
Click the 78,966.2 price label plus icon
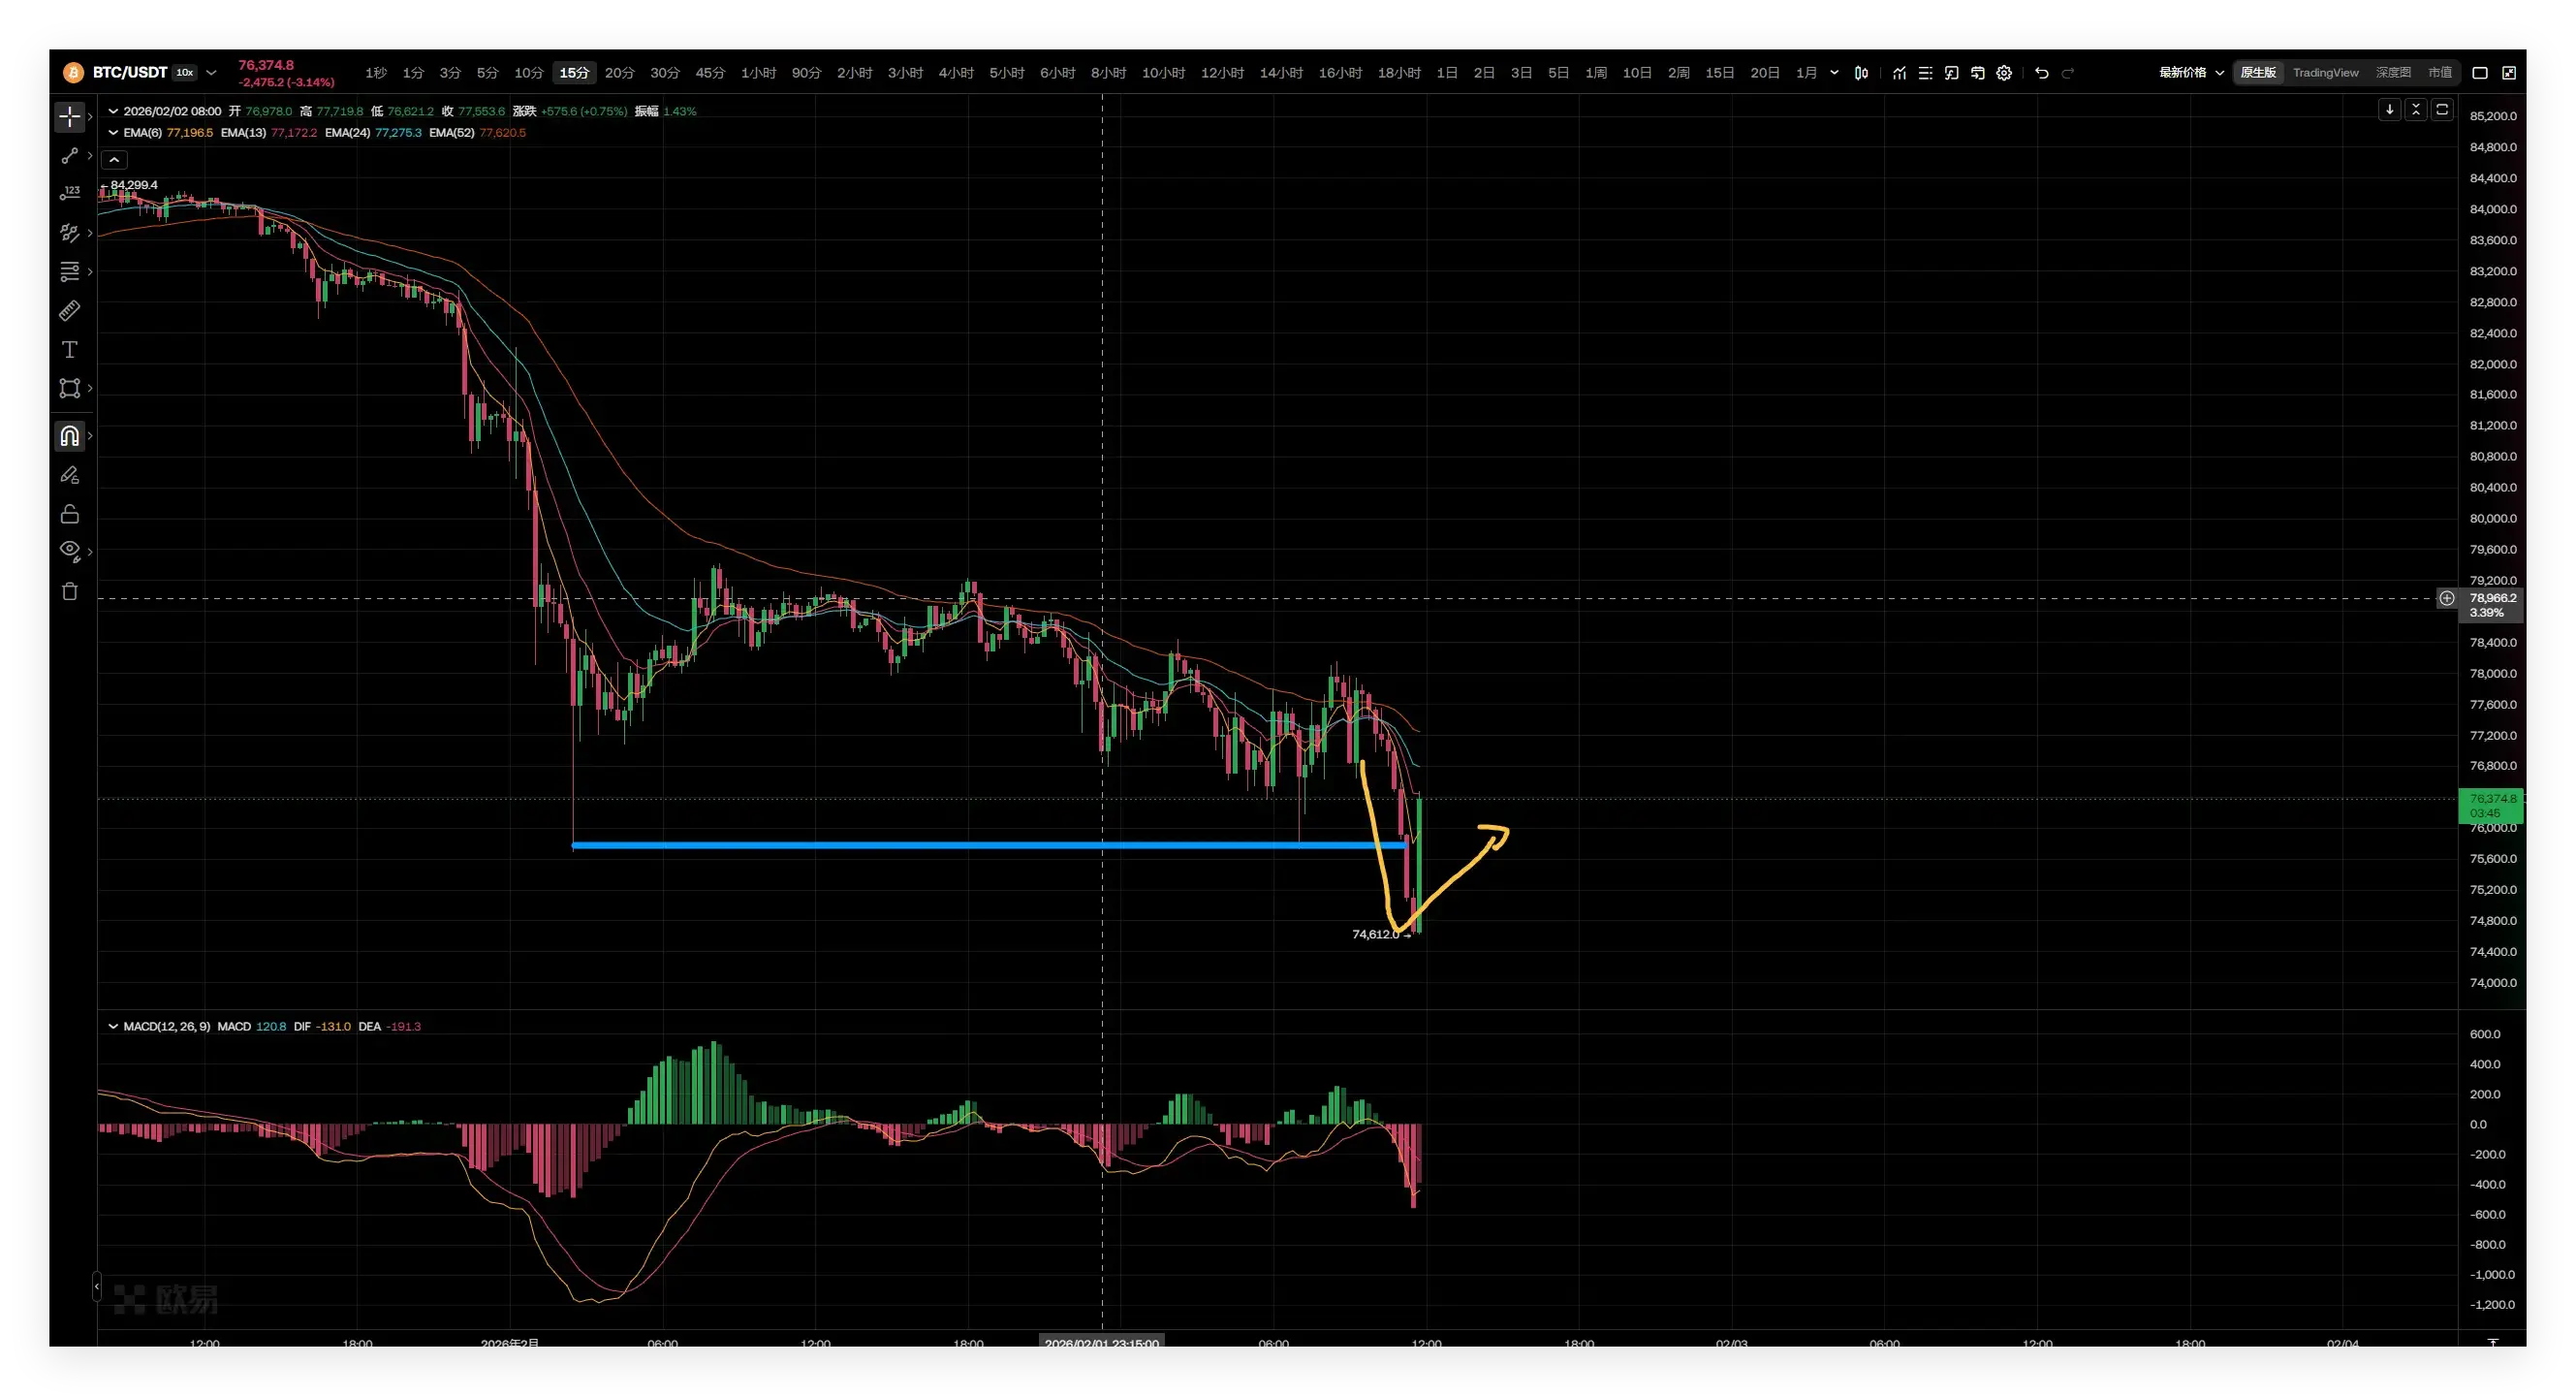pos(2446,598)
